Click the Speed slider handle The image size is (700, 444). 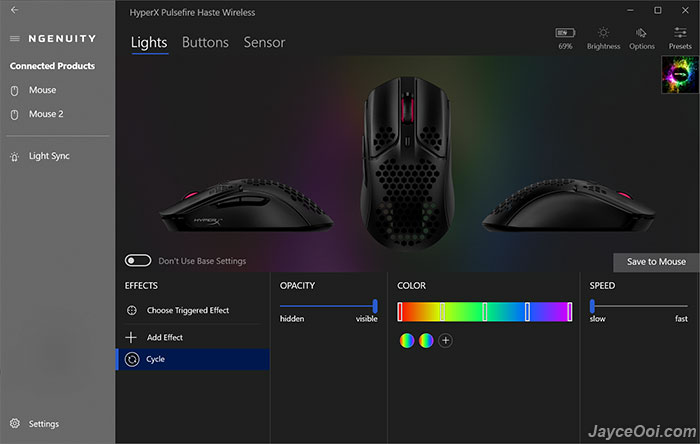592,306
